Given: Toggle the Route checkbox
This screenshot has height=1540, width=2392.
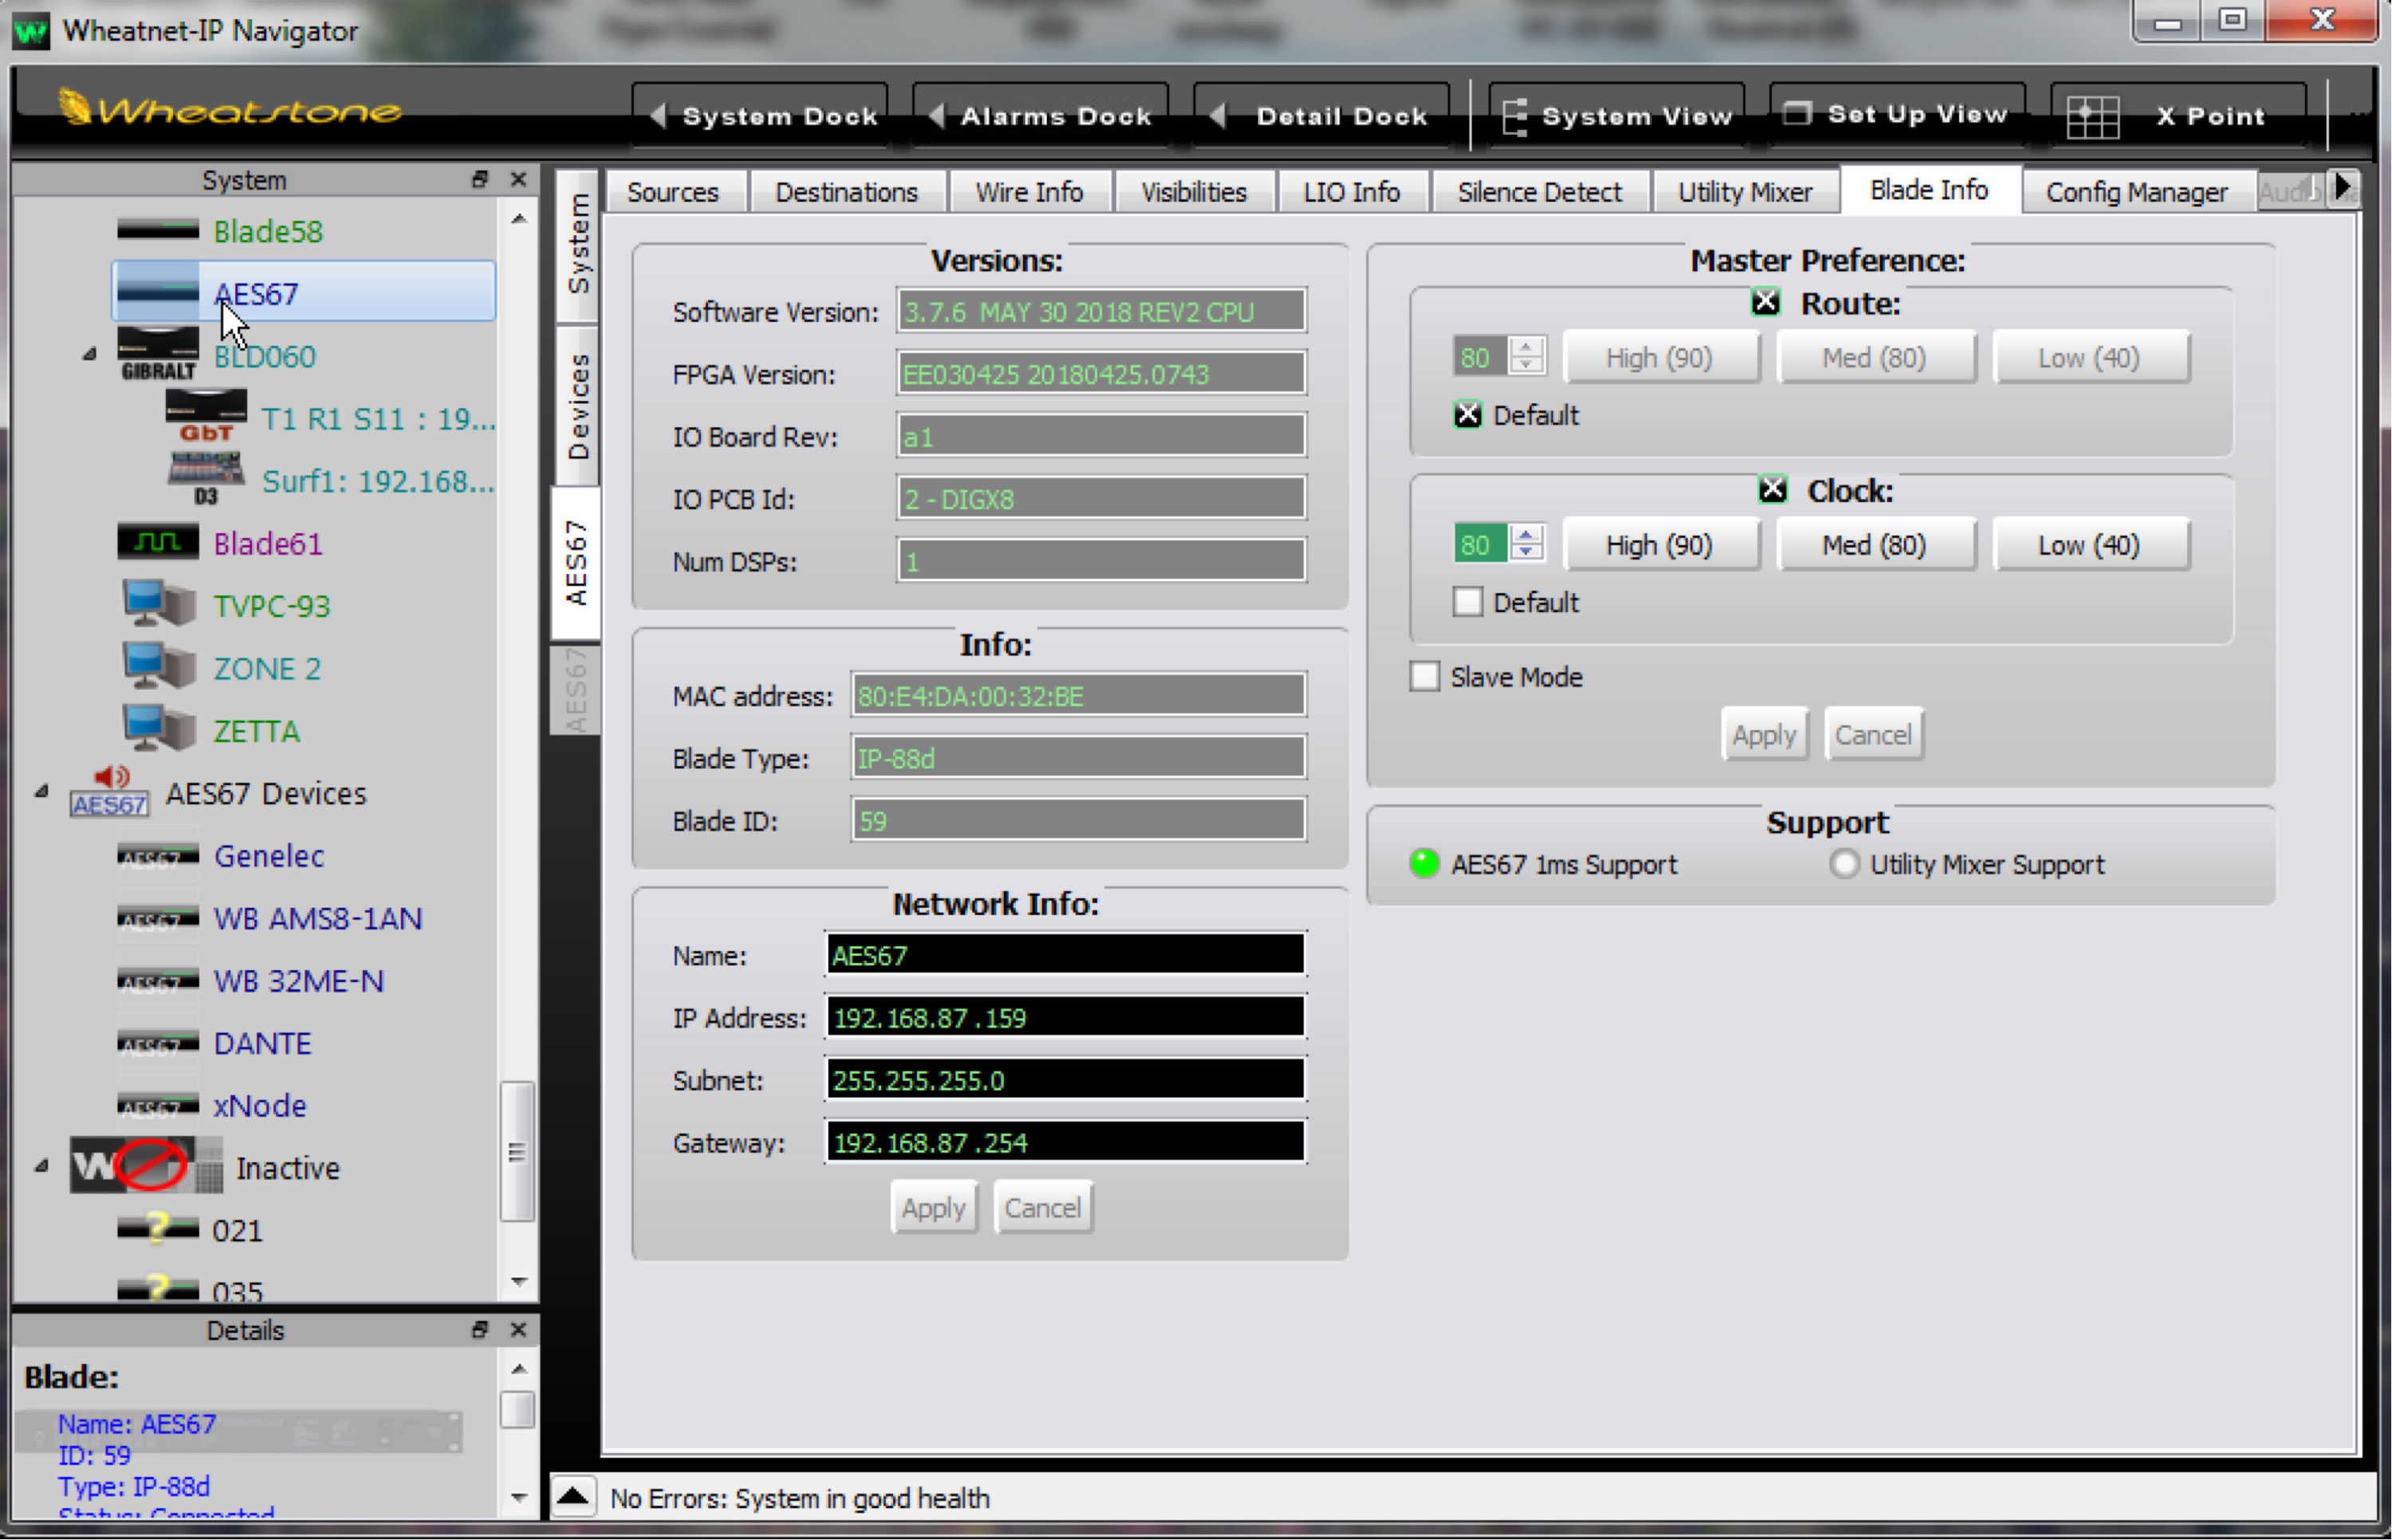Looking at the screenshot, I should pyautogui.click(x=1765, y=302).
